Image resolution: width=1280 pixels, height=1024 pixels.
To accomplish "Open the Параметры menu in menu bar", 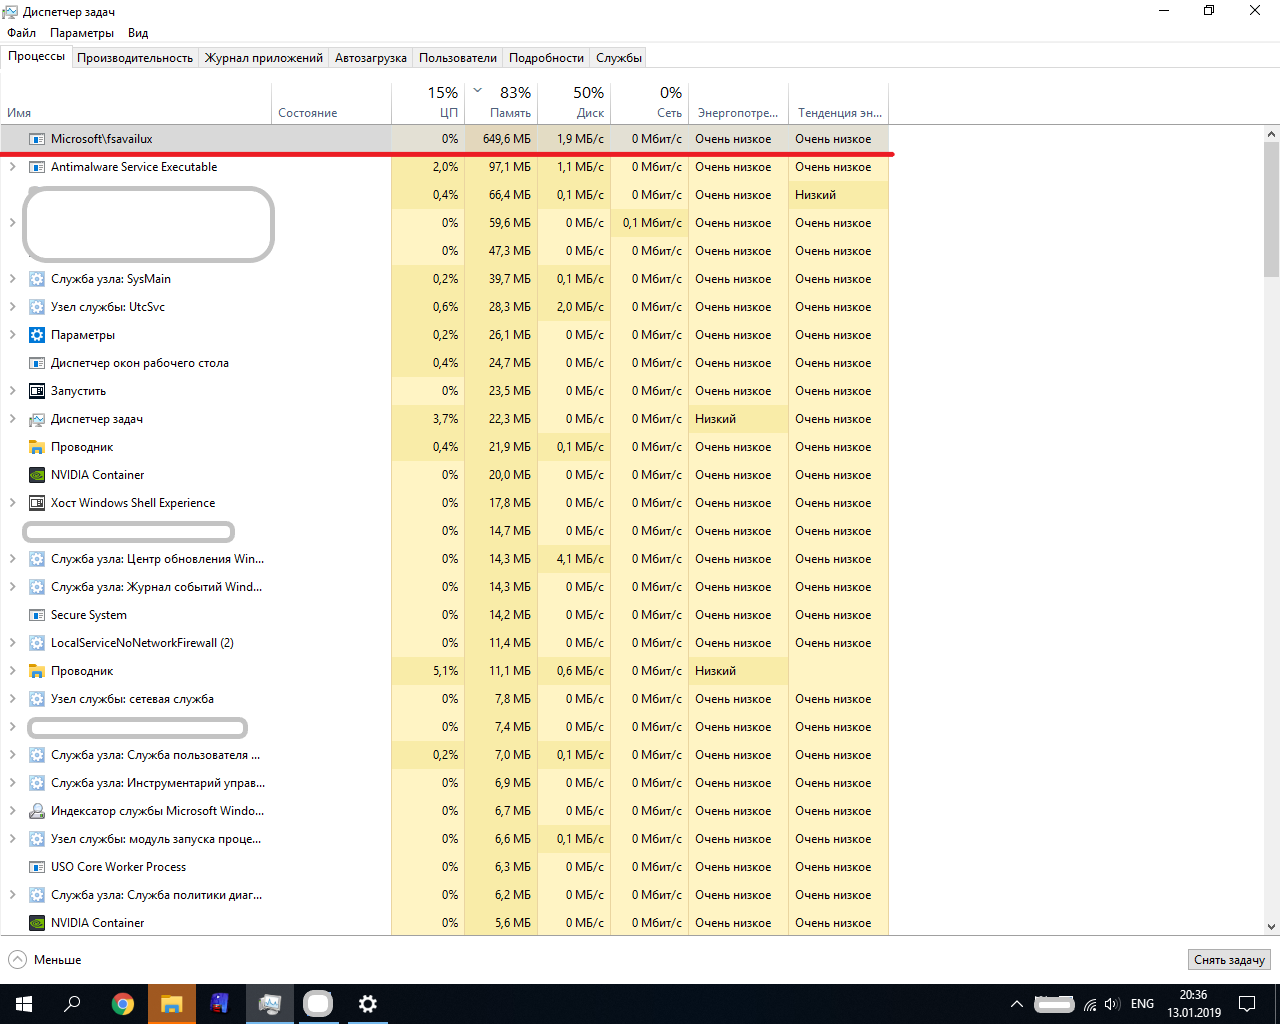I will 82,33.
